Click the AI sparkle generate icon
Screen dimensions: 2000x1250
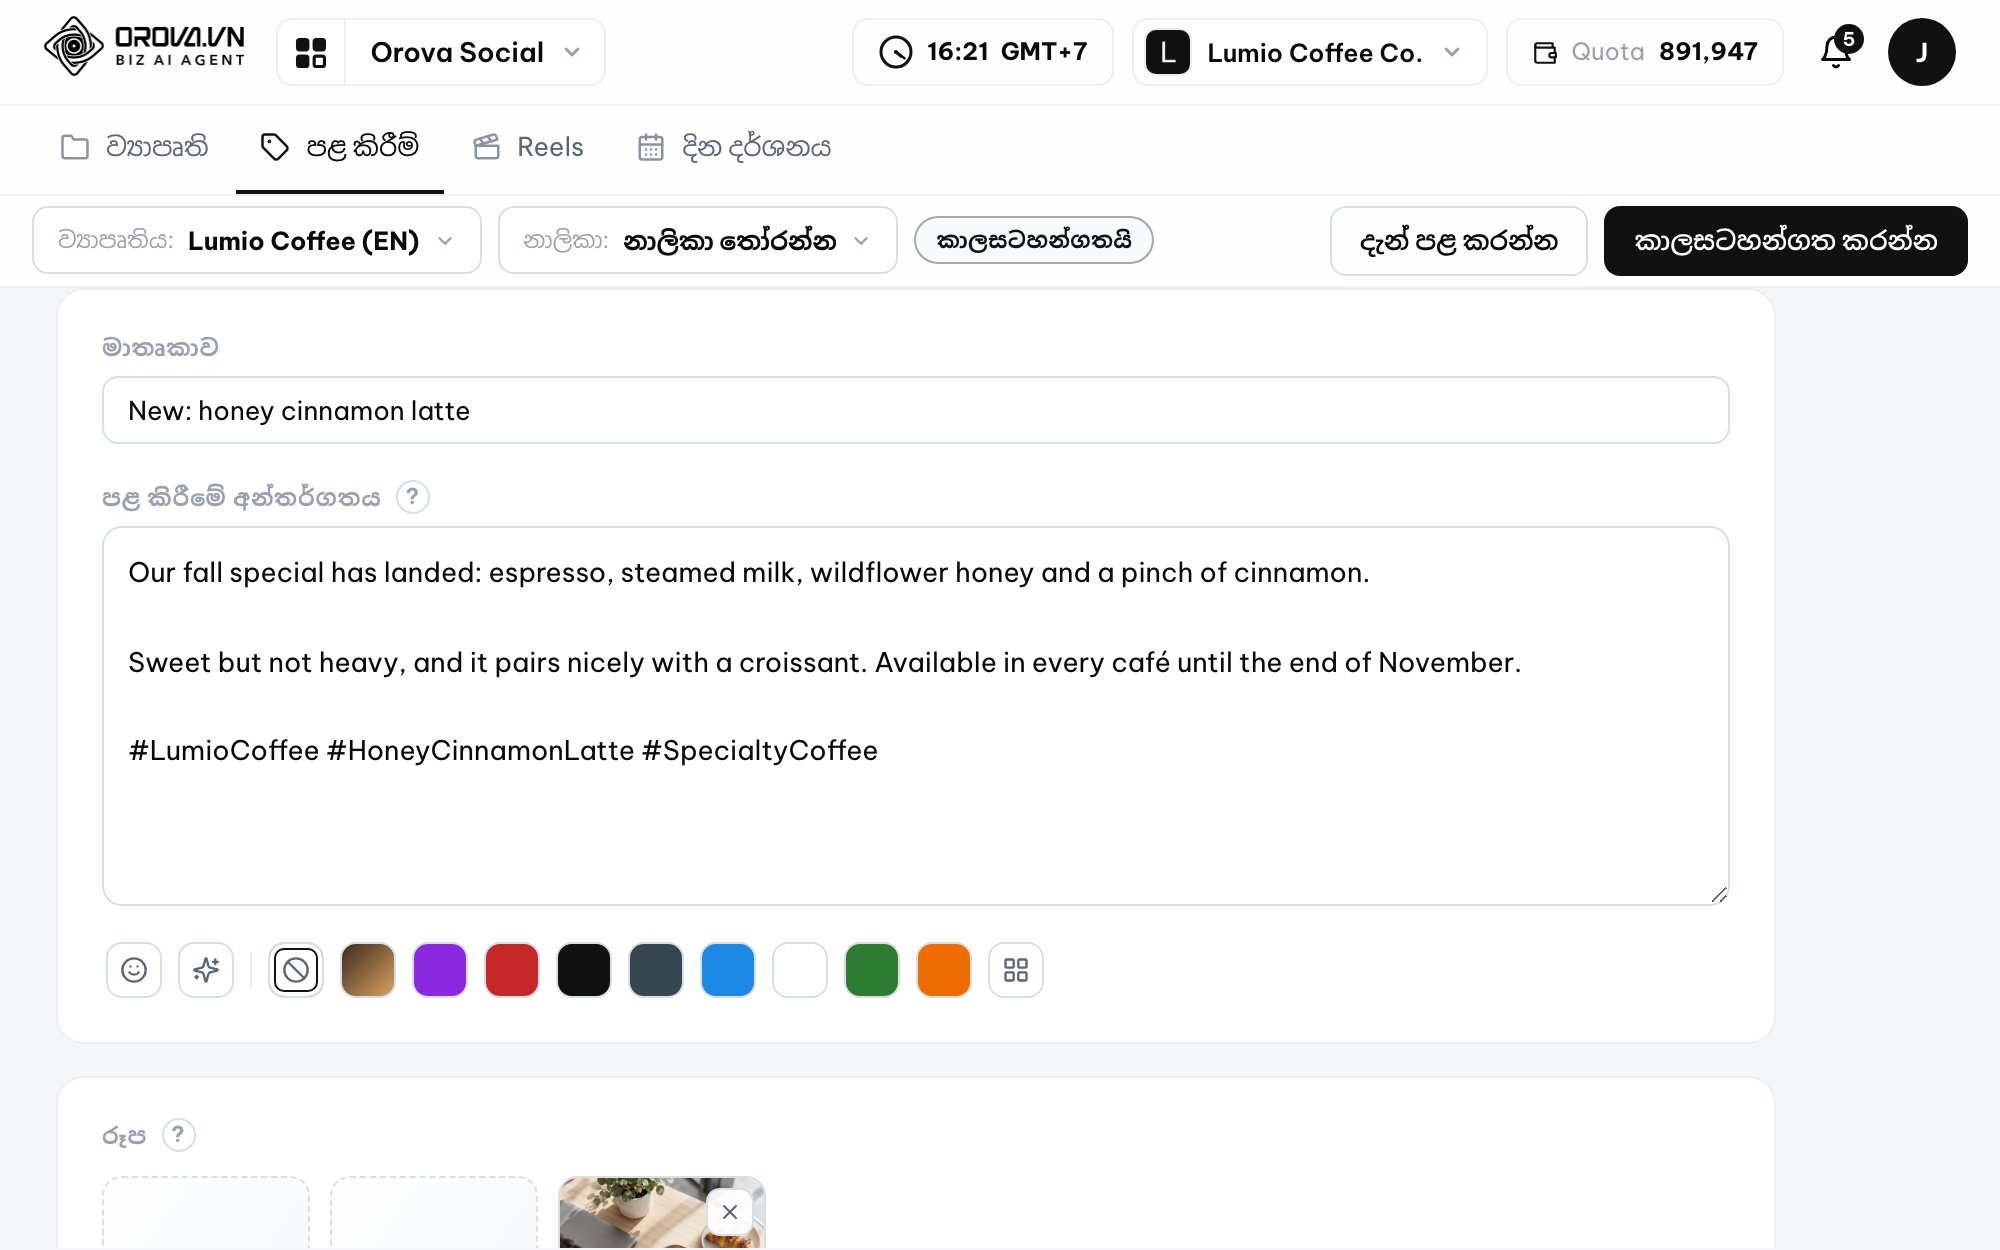[206, 970]
